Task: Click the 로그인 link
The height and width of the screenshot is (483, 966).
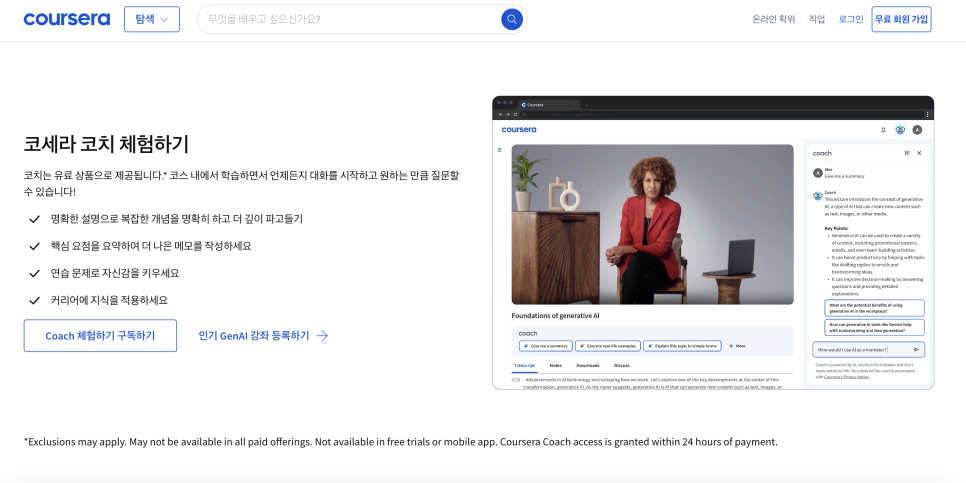Action: (x=851, y=19)
